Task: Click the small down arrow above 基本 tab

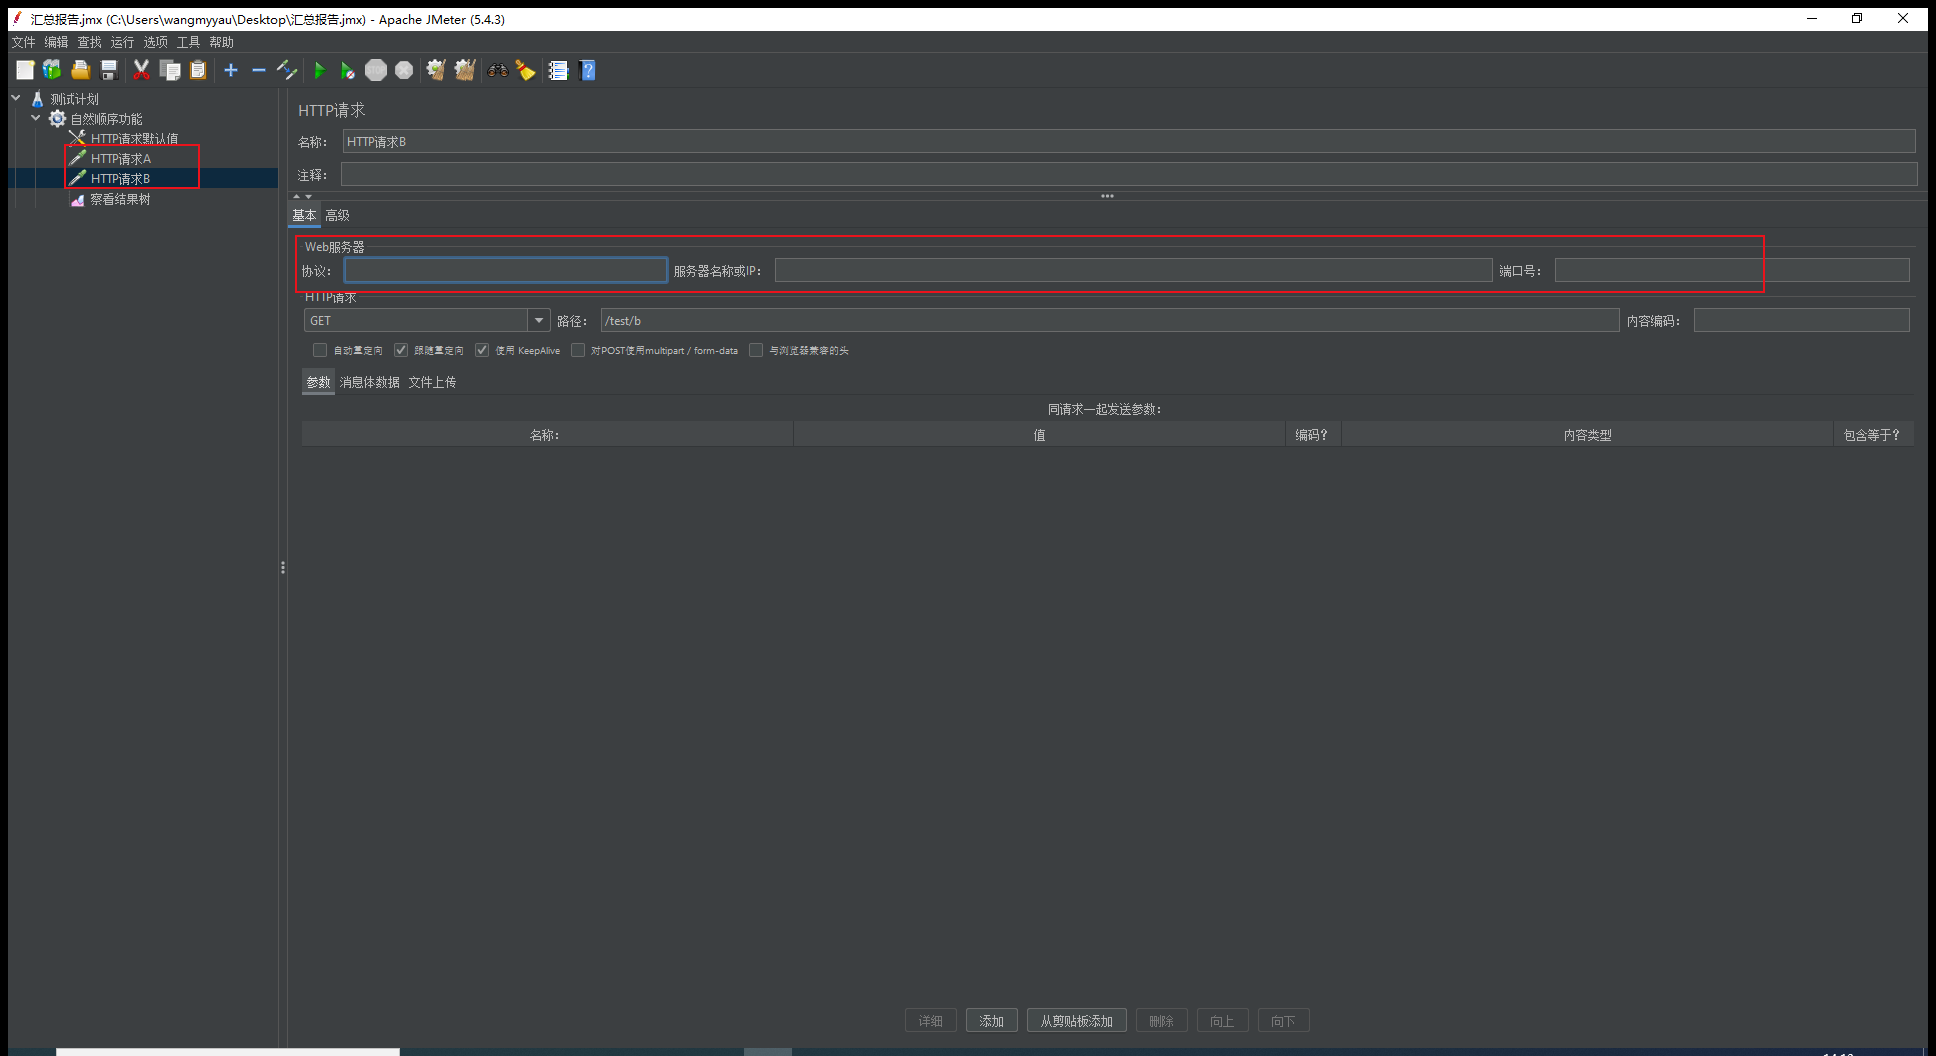Action: (x=308, y=196)
